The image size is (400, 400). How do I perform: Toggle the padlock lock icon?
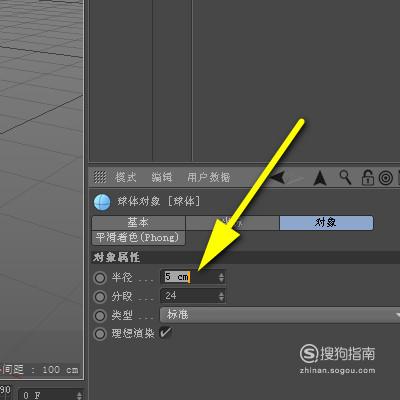tap(368, 177)
